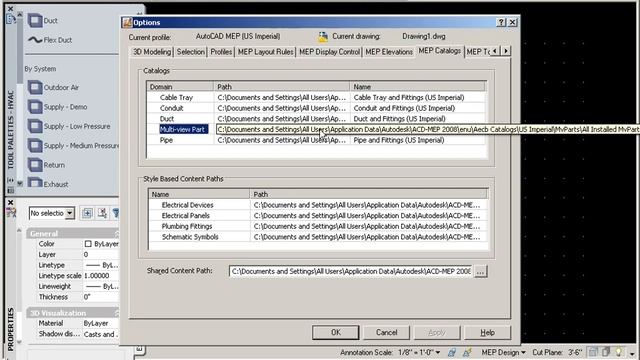Click the auto-scale annotation lightning icon
Image resolution: width=640 pixels, height=360 pixels.
click(x=467, y=352)
